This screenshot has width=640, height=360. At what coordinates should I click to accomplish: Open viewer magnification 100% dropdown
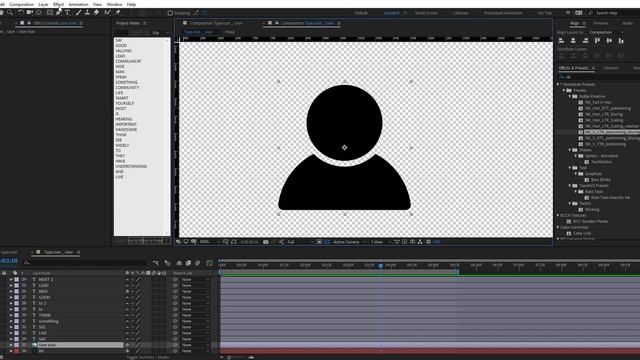coord(209,242)
